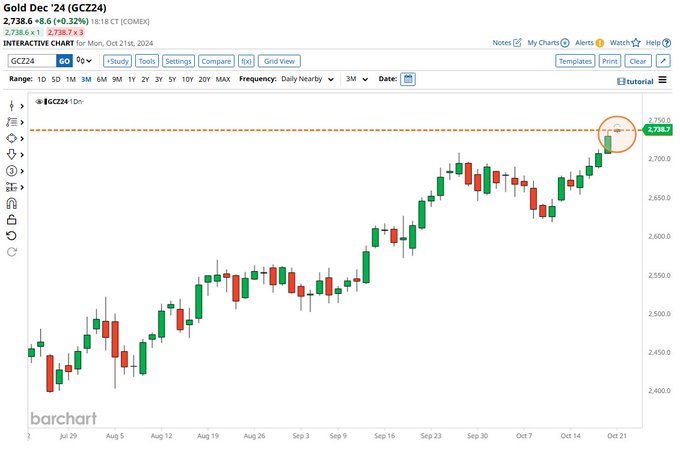This screenshot has width=680, height=452.
Task: Open the trend line drawing tools
Action: [x=12, y=122]
